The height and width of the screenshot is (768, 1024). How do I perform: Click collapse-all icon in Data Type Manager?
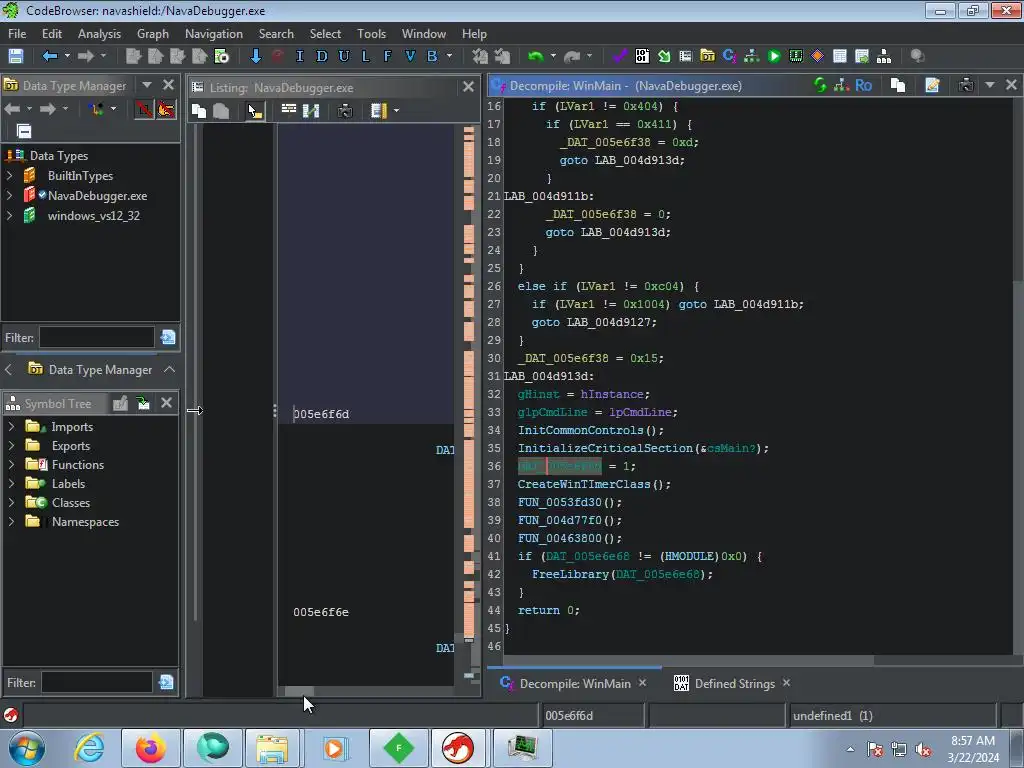(24, 131)
